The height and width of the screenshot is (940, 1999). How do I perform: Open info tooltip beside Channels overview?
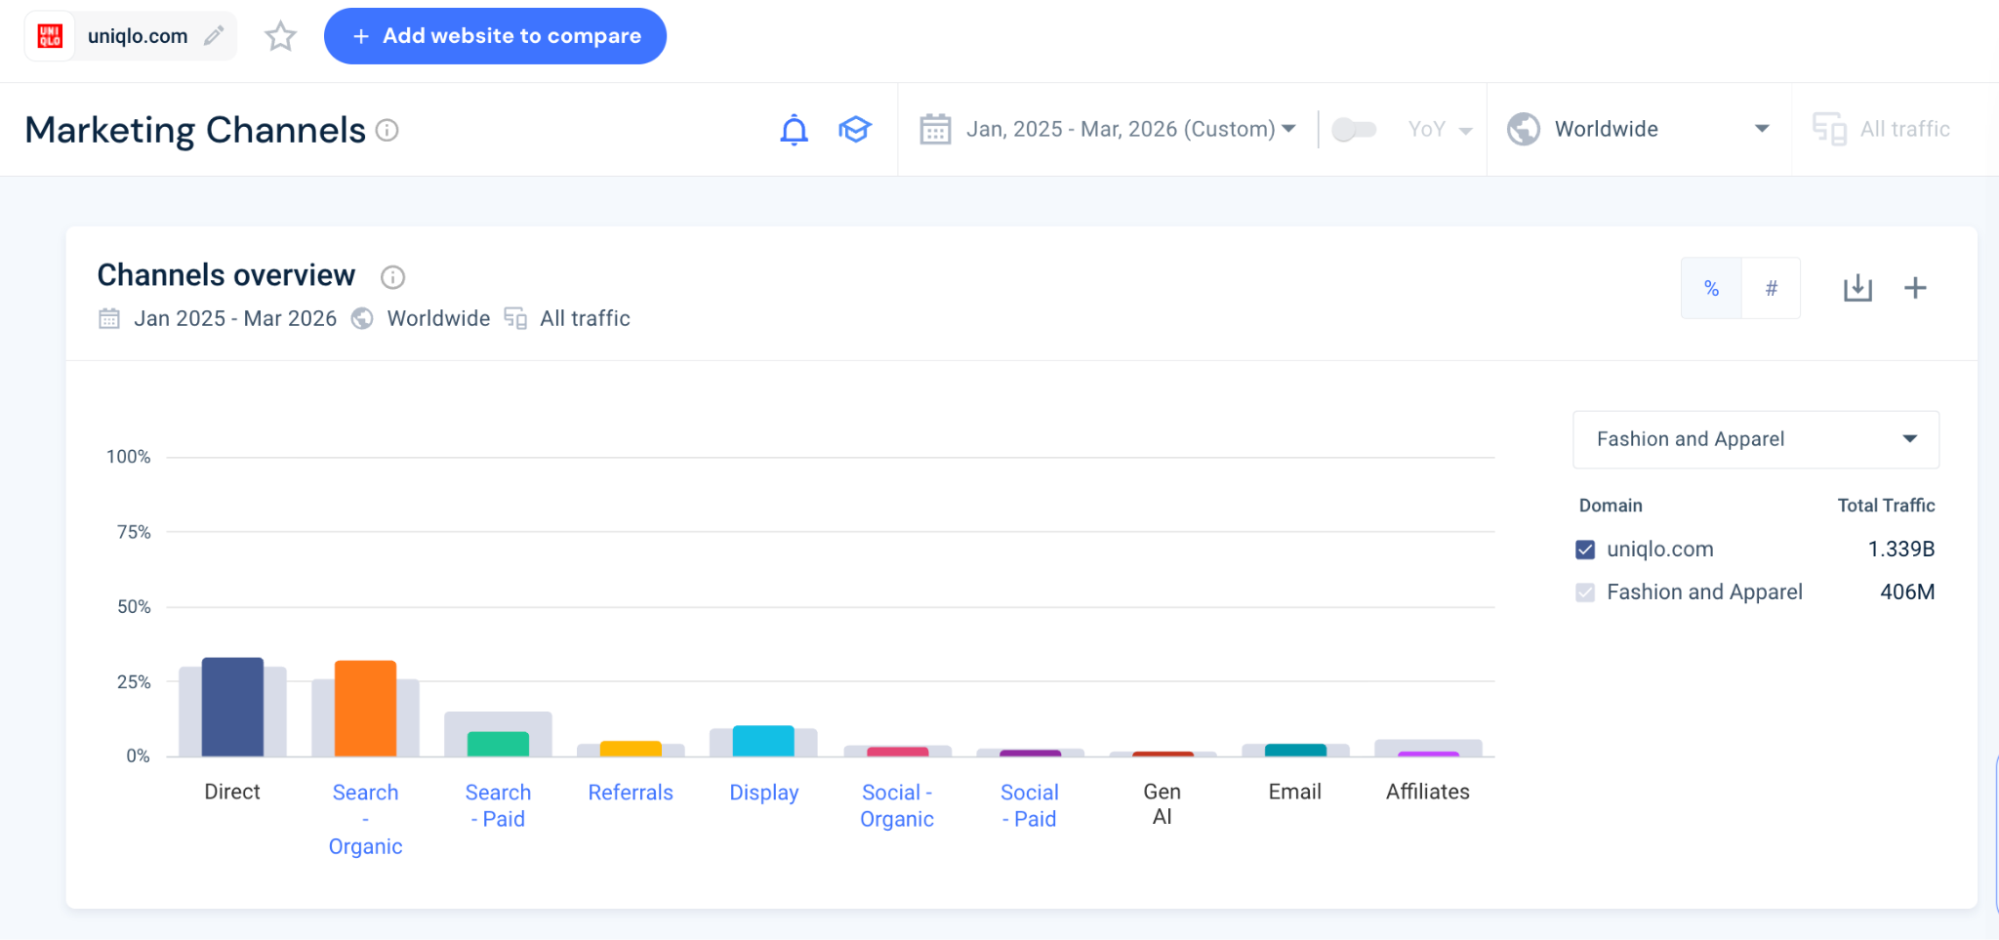(393, 277)
